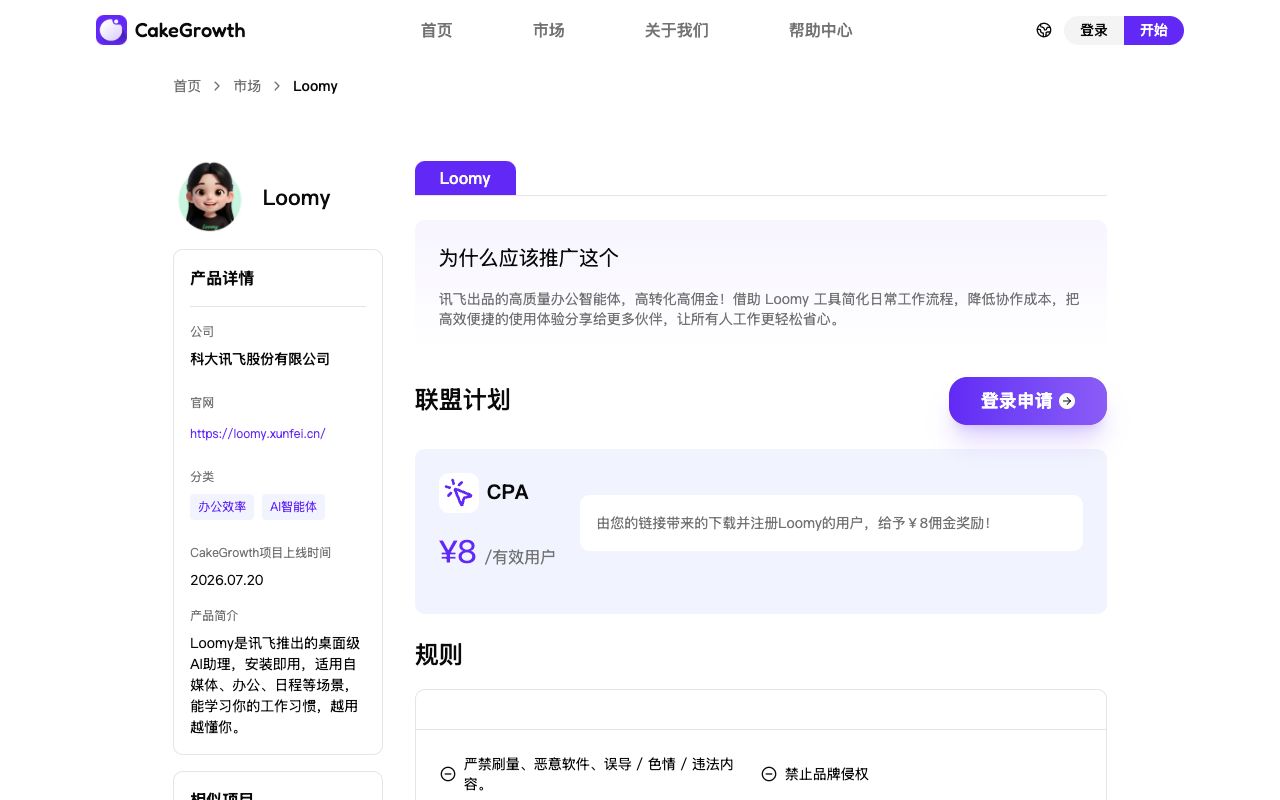This screenshot has height=800, width=1280.
Task: Select the 办公效率 category tag
Action: 222,507
